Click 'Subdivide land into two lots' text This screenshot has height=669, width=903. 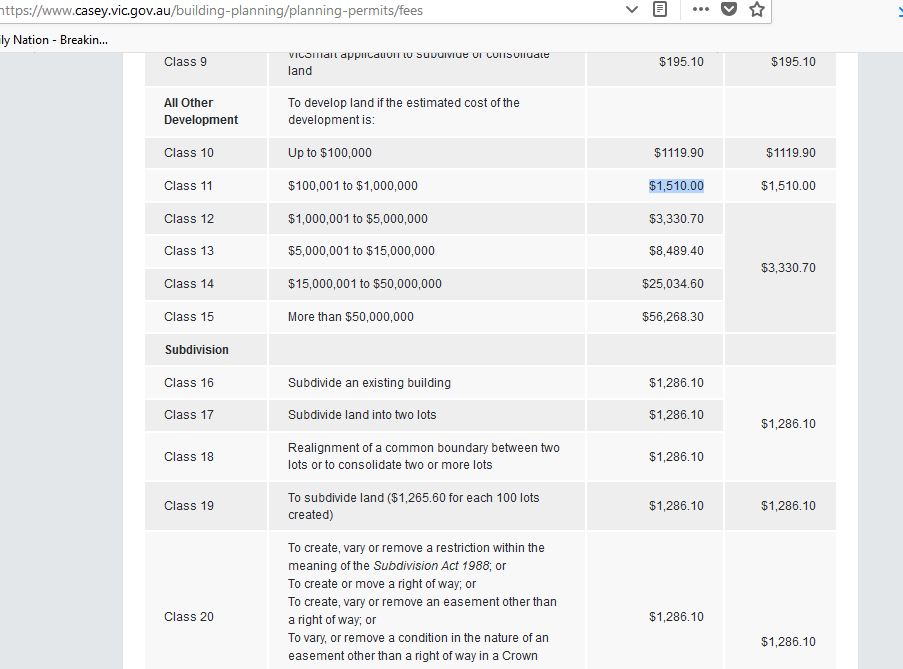click(x=362, y=415)
